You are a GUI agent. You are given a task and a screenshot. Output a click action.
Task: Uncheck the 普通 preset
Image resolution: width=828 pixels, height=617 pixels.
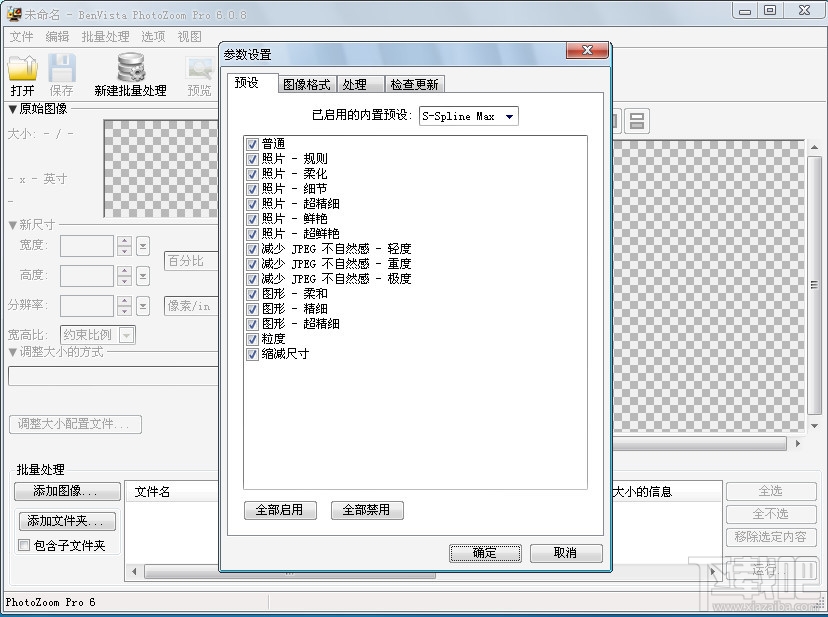[x=253, y=143]
